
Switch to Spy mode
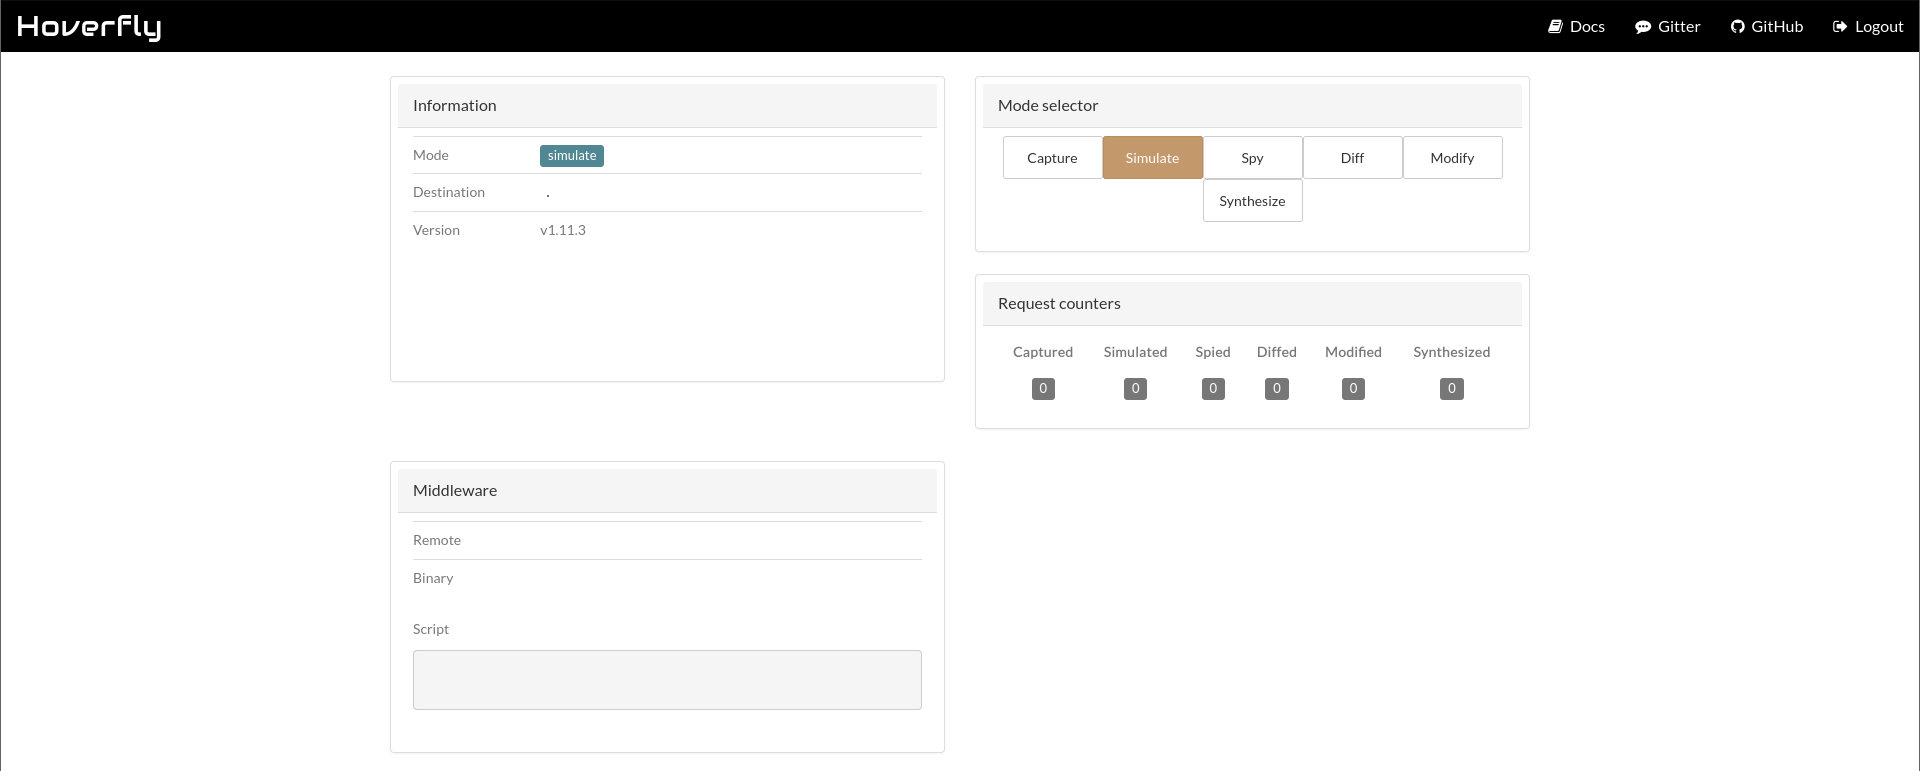pos(1252,158)
